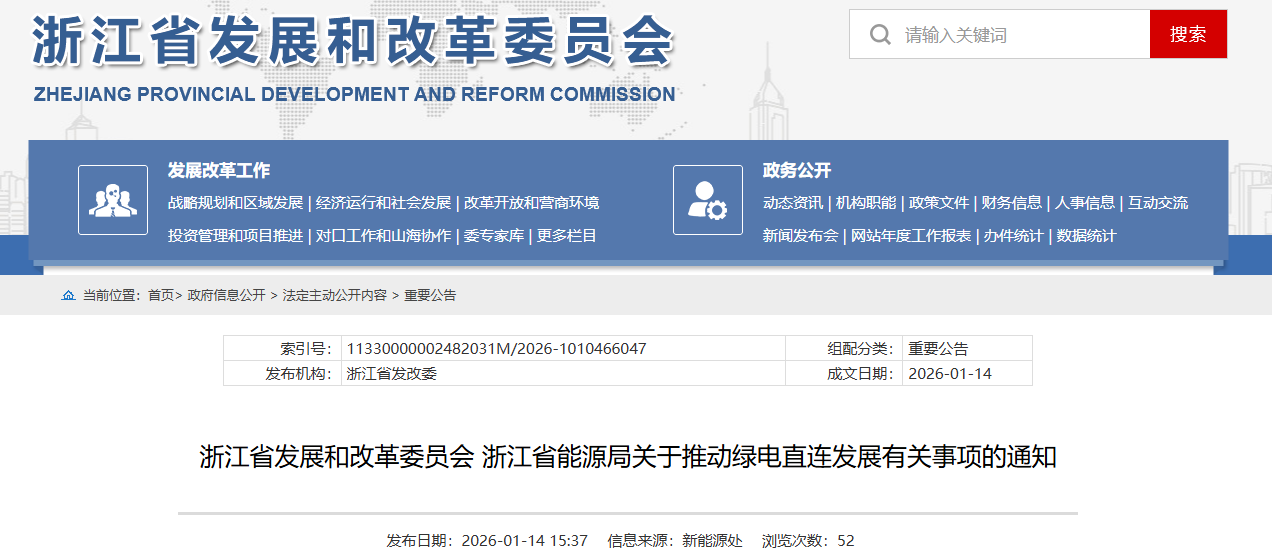Open the 委专家库 link
This screenshot has width=1272, height=559.
click(x=494, y=236)
